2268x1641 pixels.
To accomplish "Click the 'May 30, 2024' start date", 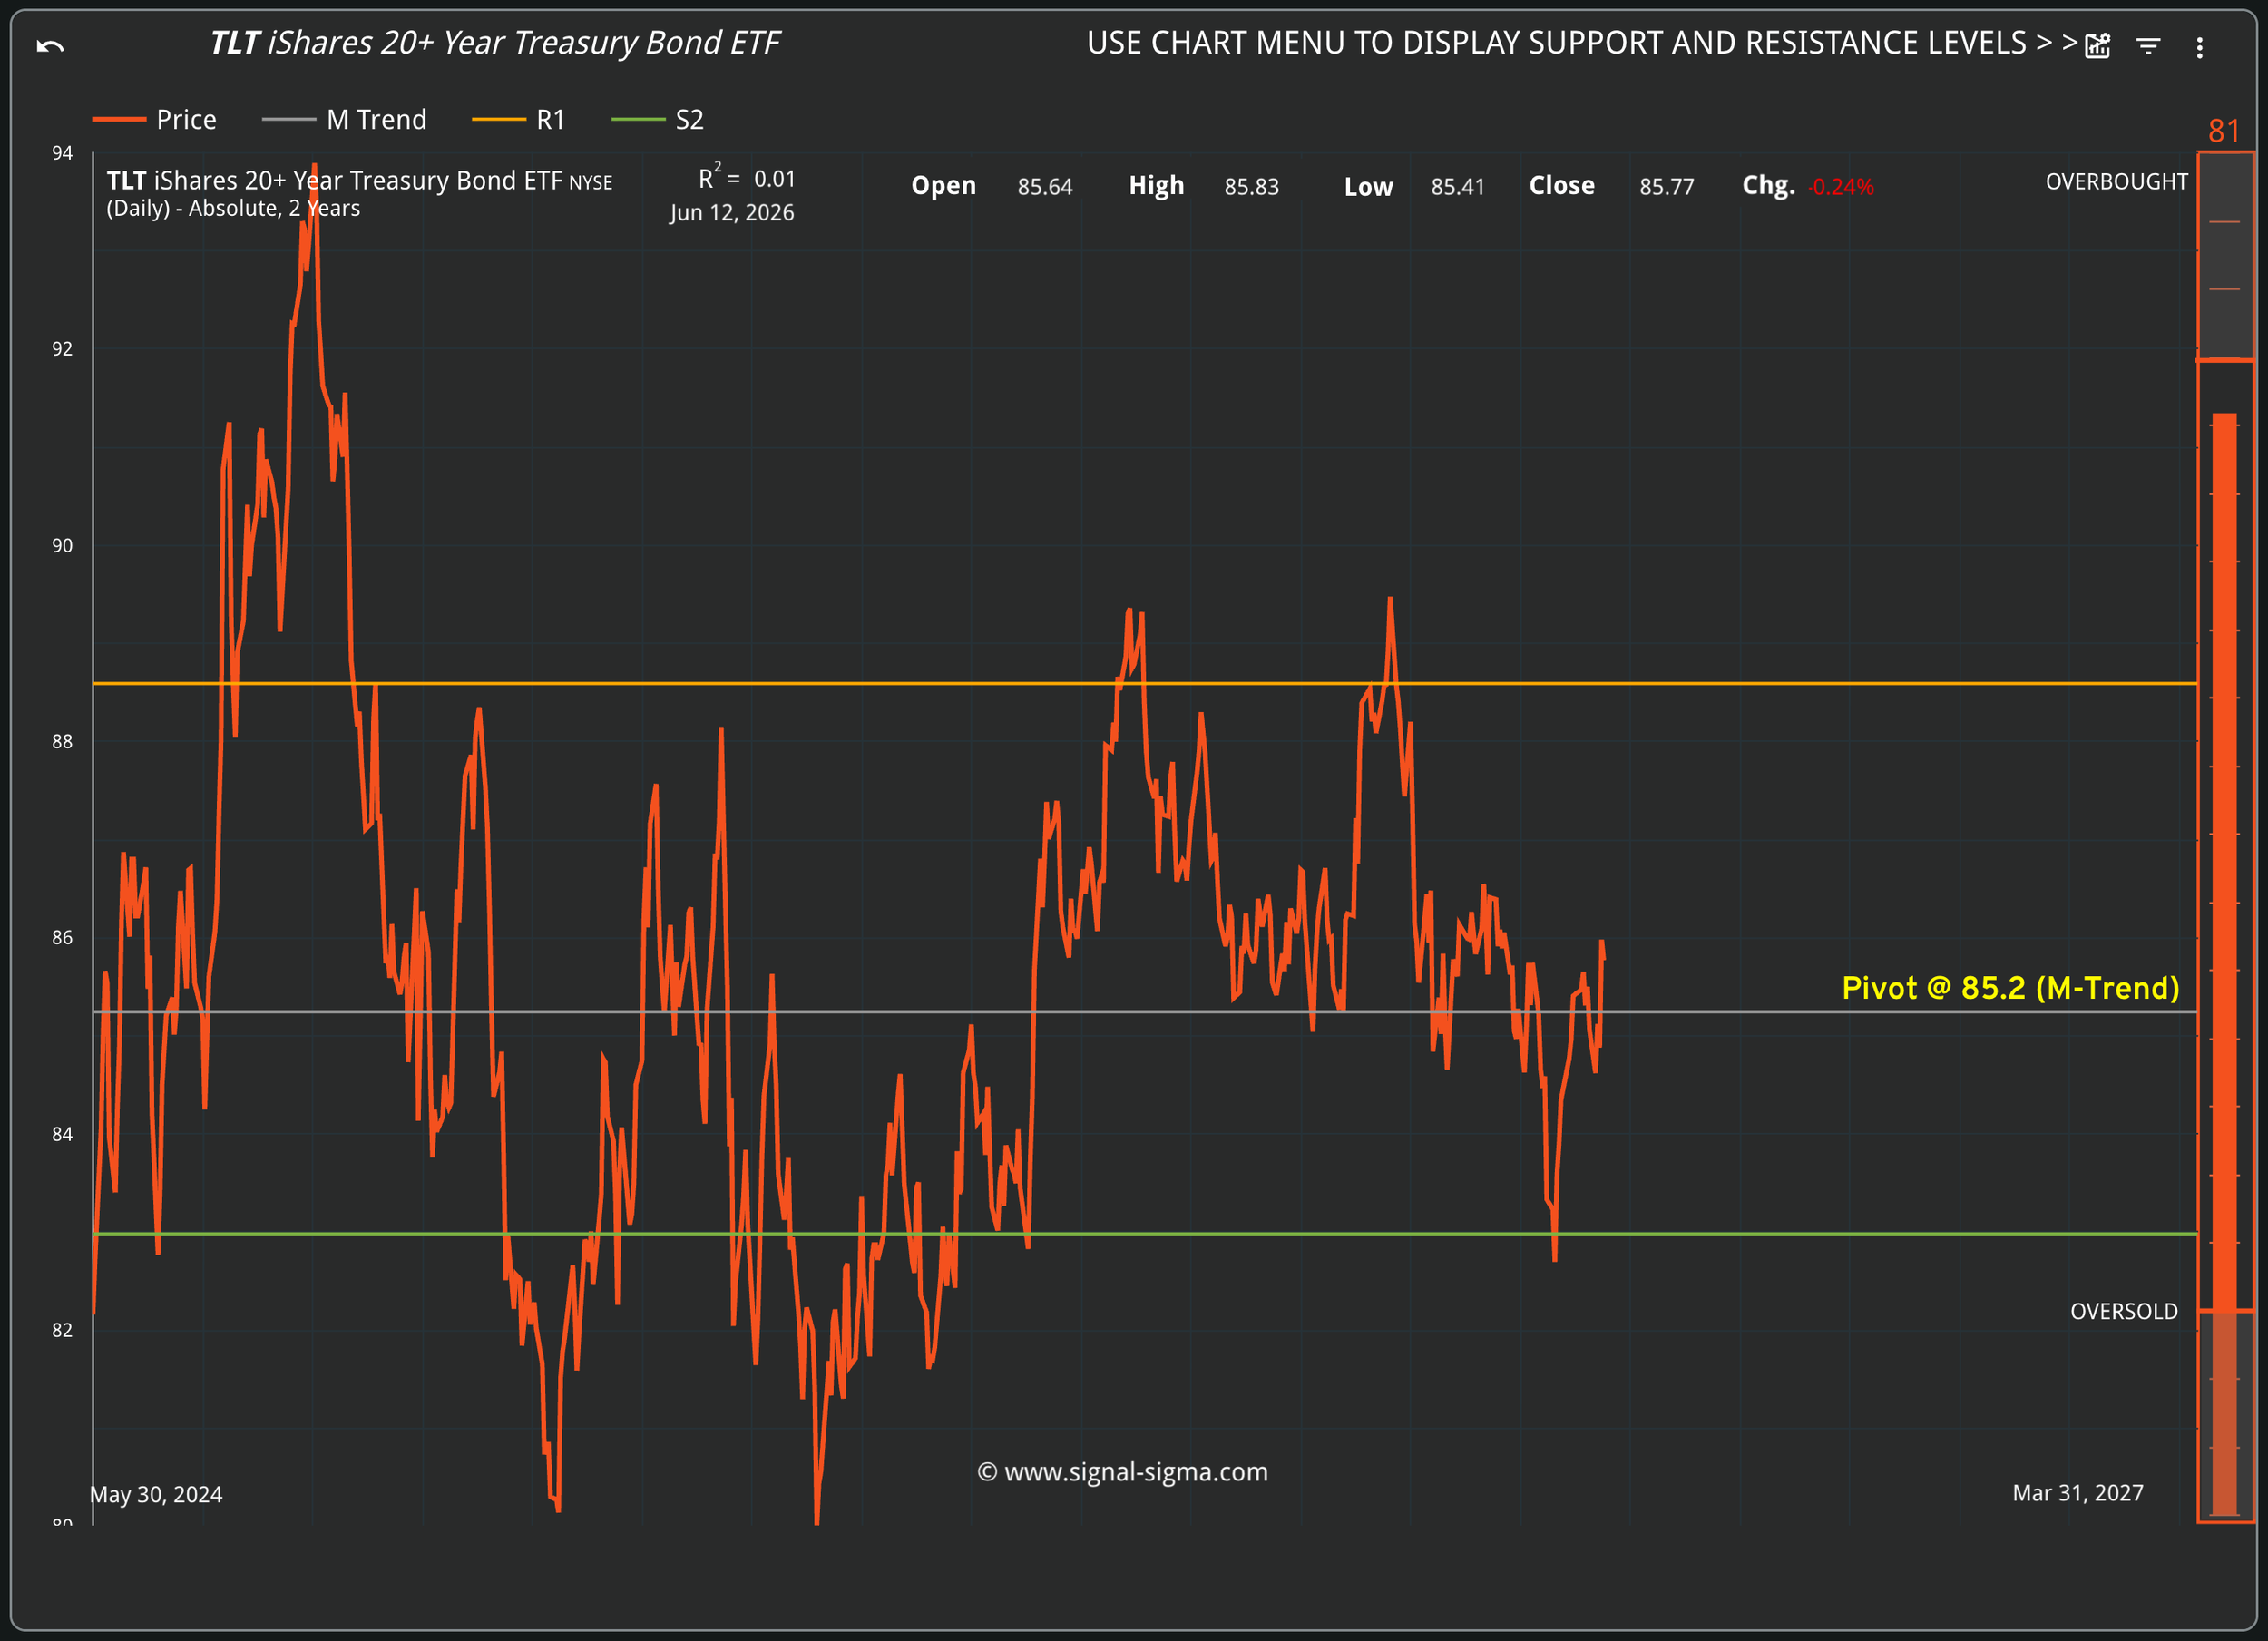I will (156, 1494).
